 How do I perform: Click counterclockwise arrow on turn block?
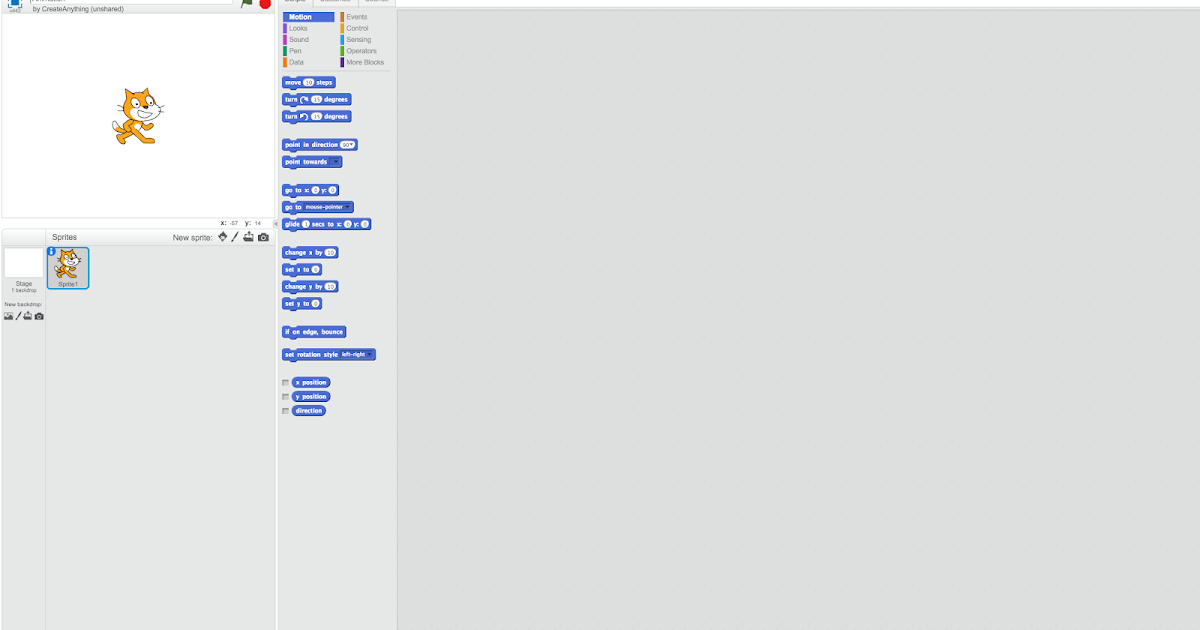coord(304,117)
